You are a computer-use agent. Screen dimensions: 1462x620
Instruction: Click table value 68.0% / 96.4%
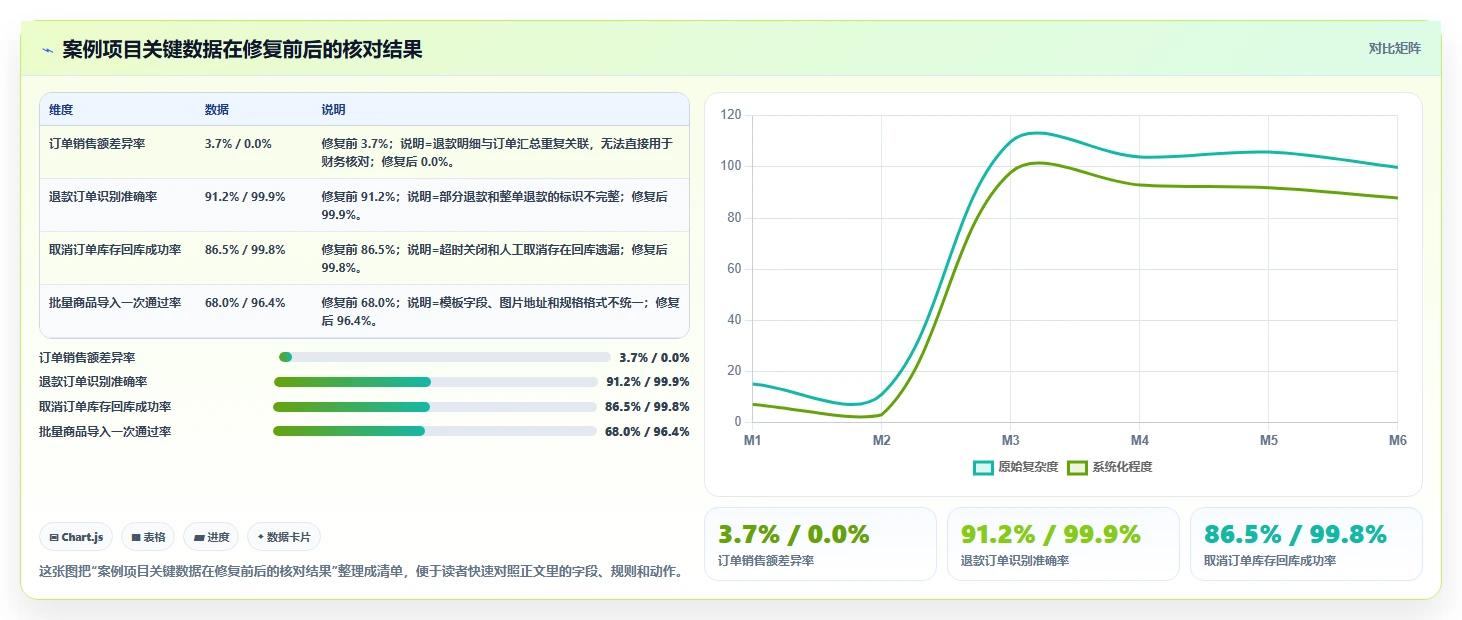(x=245, y=303)
